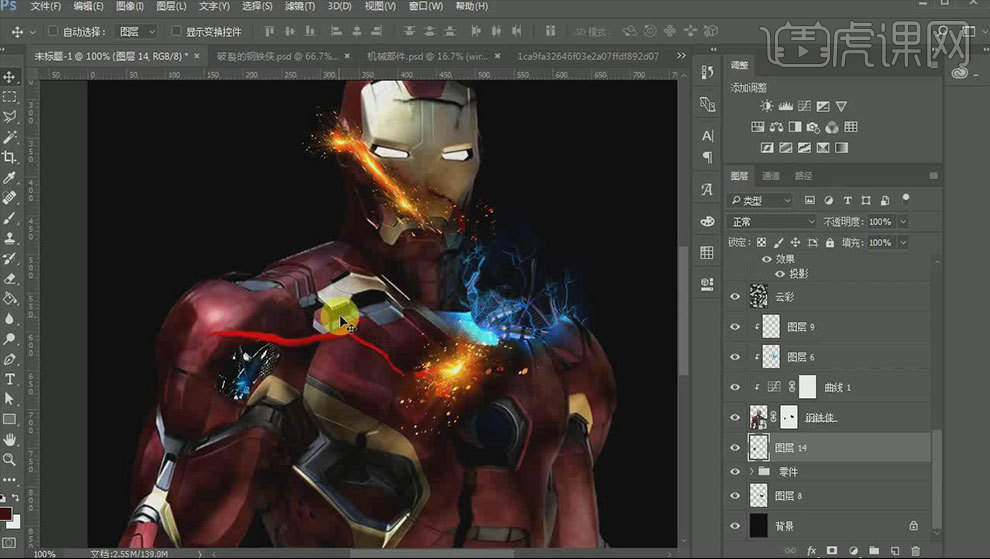Click the lock all layer icon
Screen dimensions: 990x559
[x=828, y=243]
